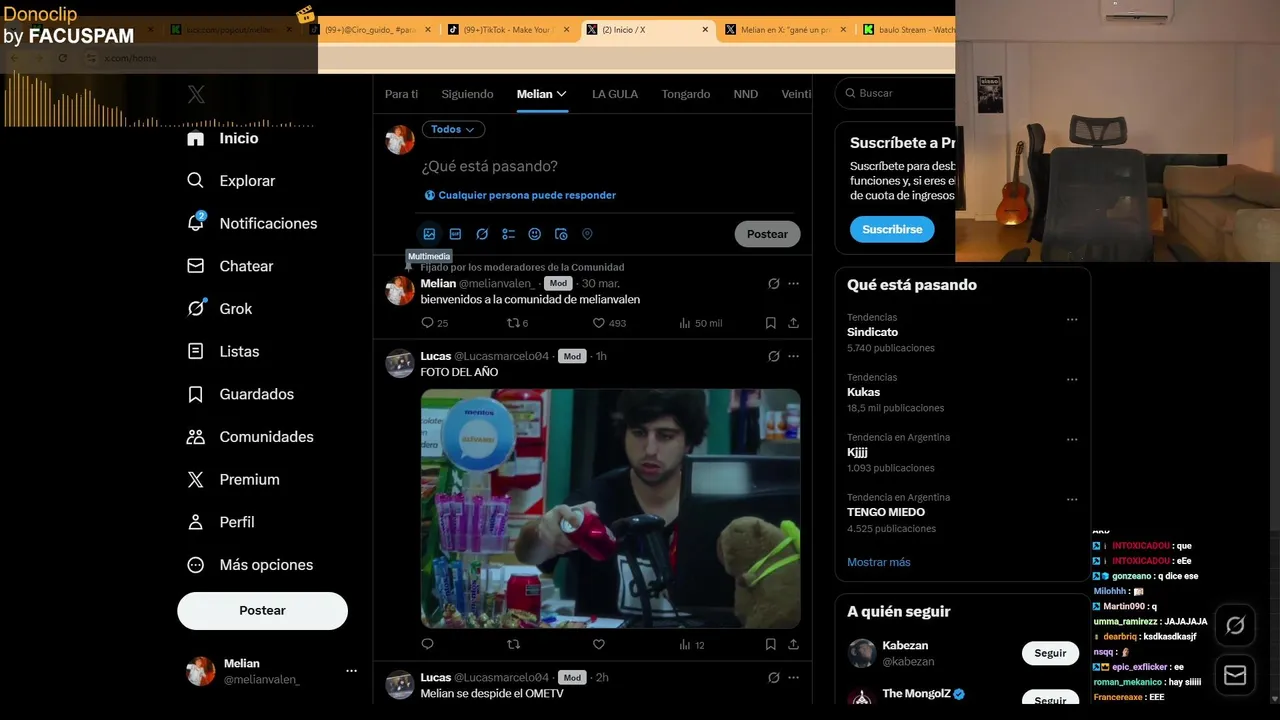This screenshot has height=720, width=1280.
Task: Open Más opciones in the sidebar
Action: (250, 565)
